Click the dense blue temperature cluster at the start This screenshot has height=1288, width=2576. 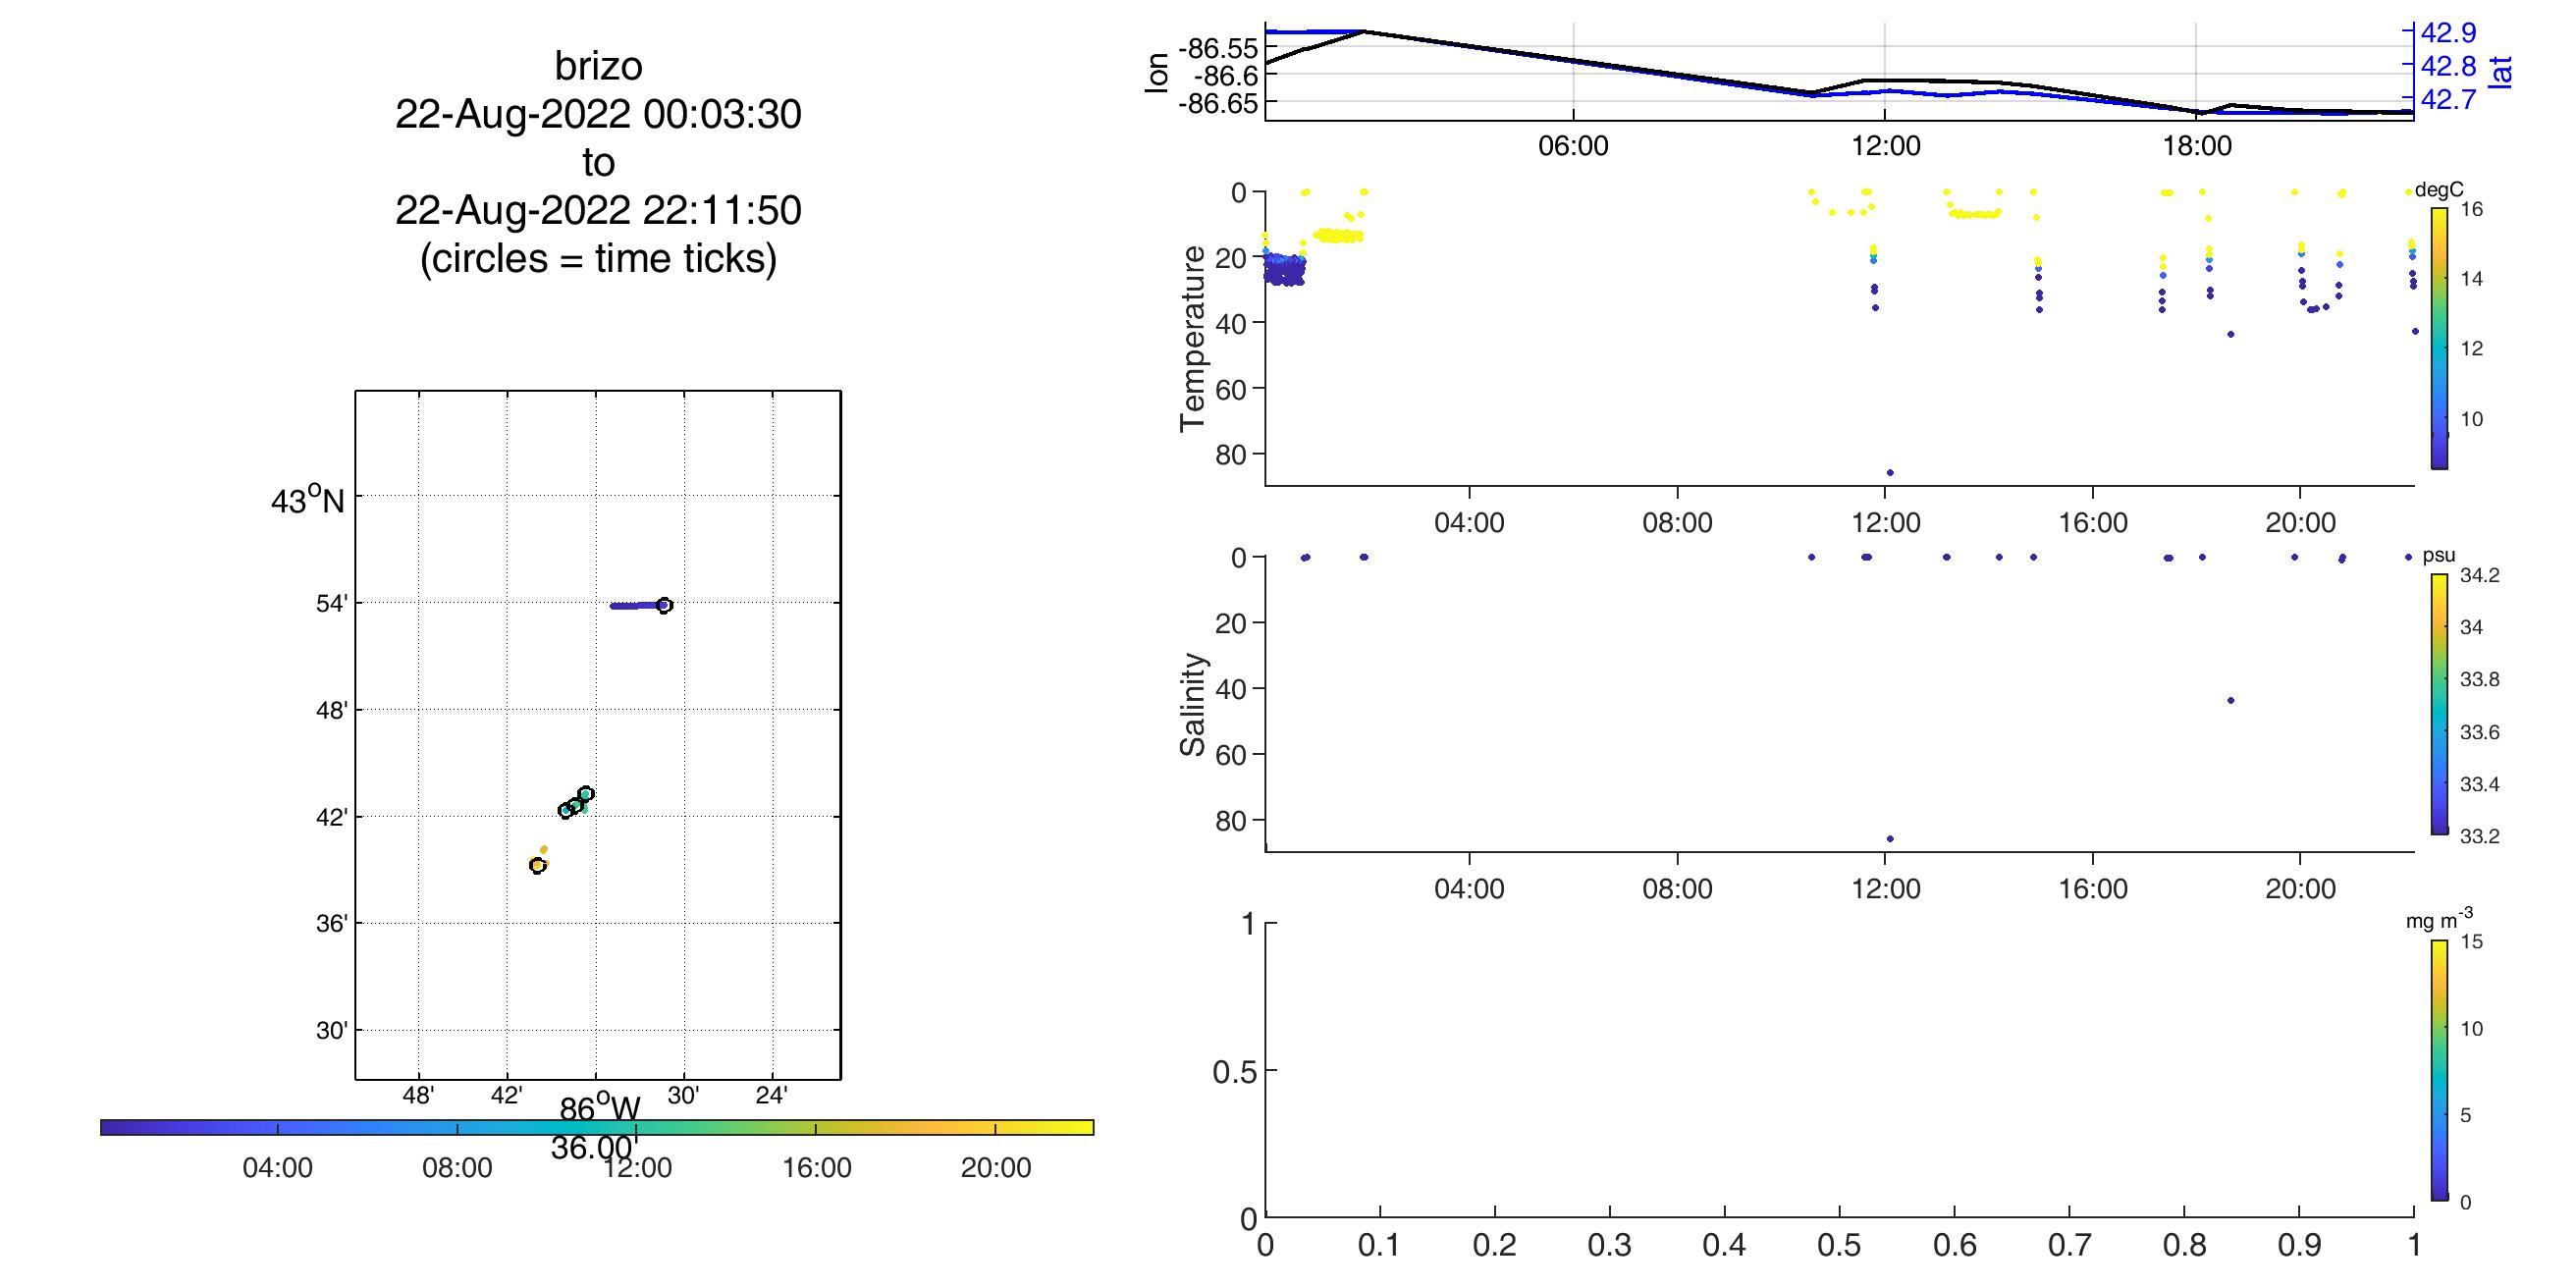click(1285, 269)
